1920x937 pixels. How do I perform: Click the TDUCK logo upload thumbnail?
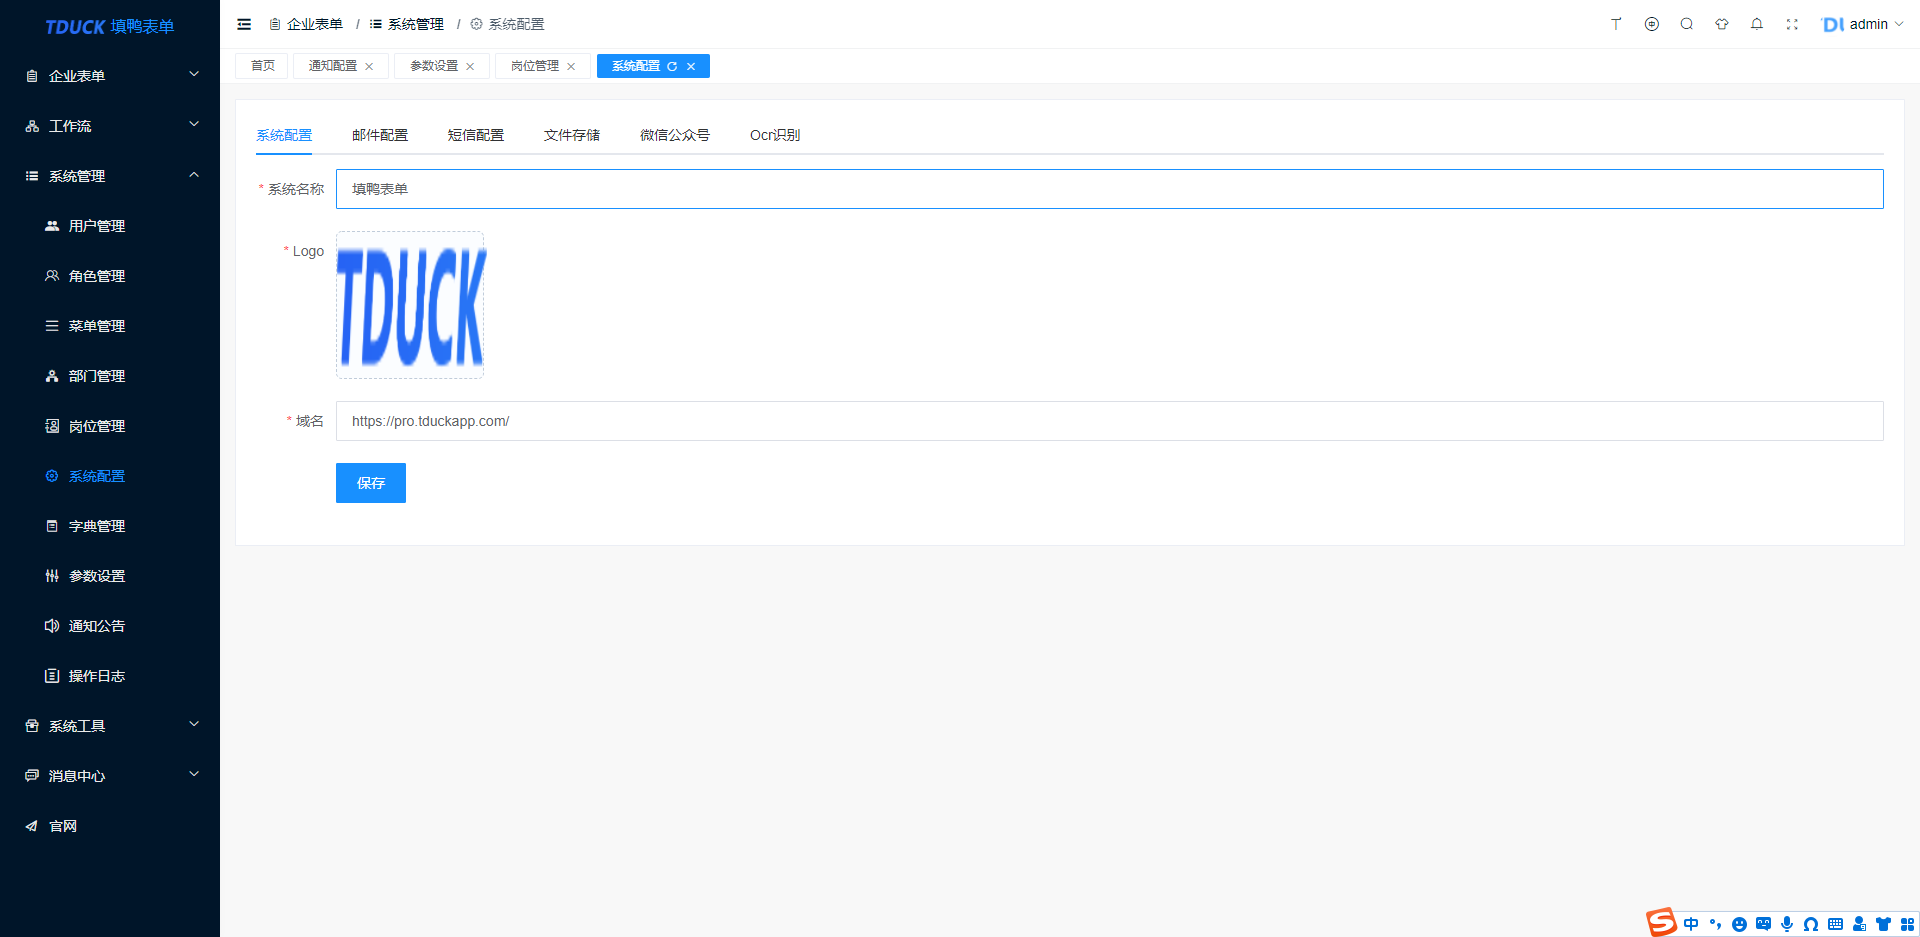(410, 305)
